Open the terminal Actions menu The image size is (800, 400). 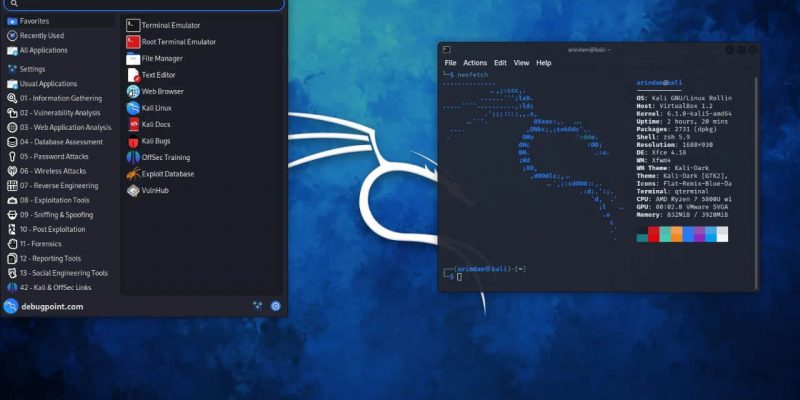[475, 63]
